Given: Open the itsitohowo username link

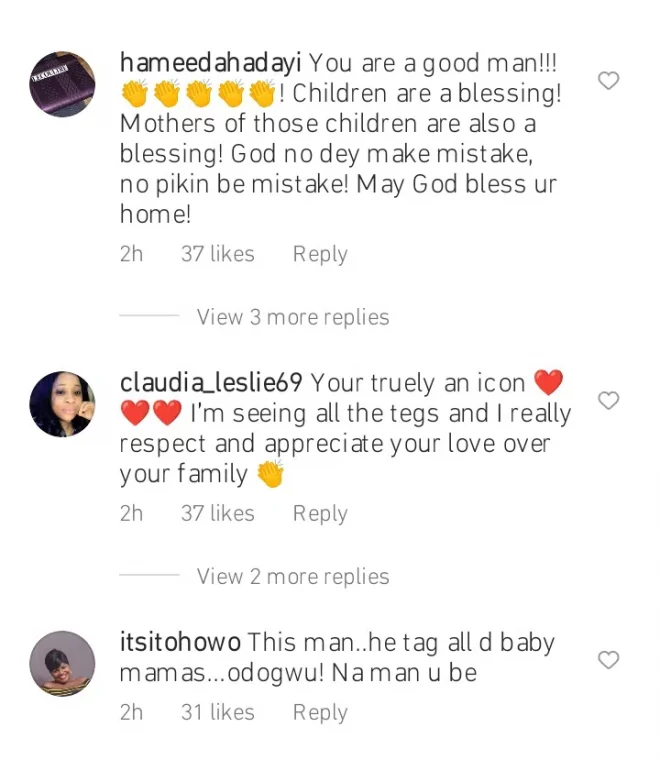Looking at the screenshot, I should click(x=180, y=642).
